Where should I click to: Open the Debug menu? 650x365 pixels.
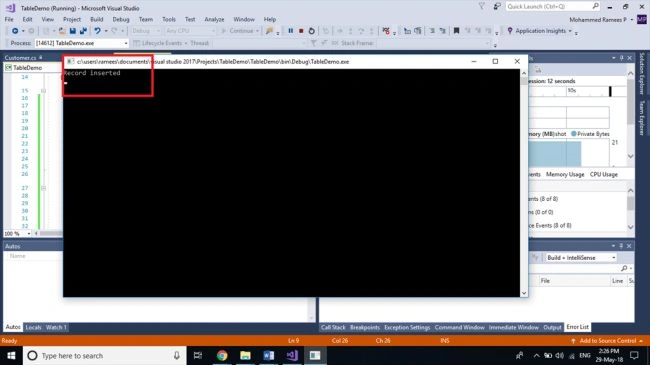click(121, 19)
